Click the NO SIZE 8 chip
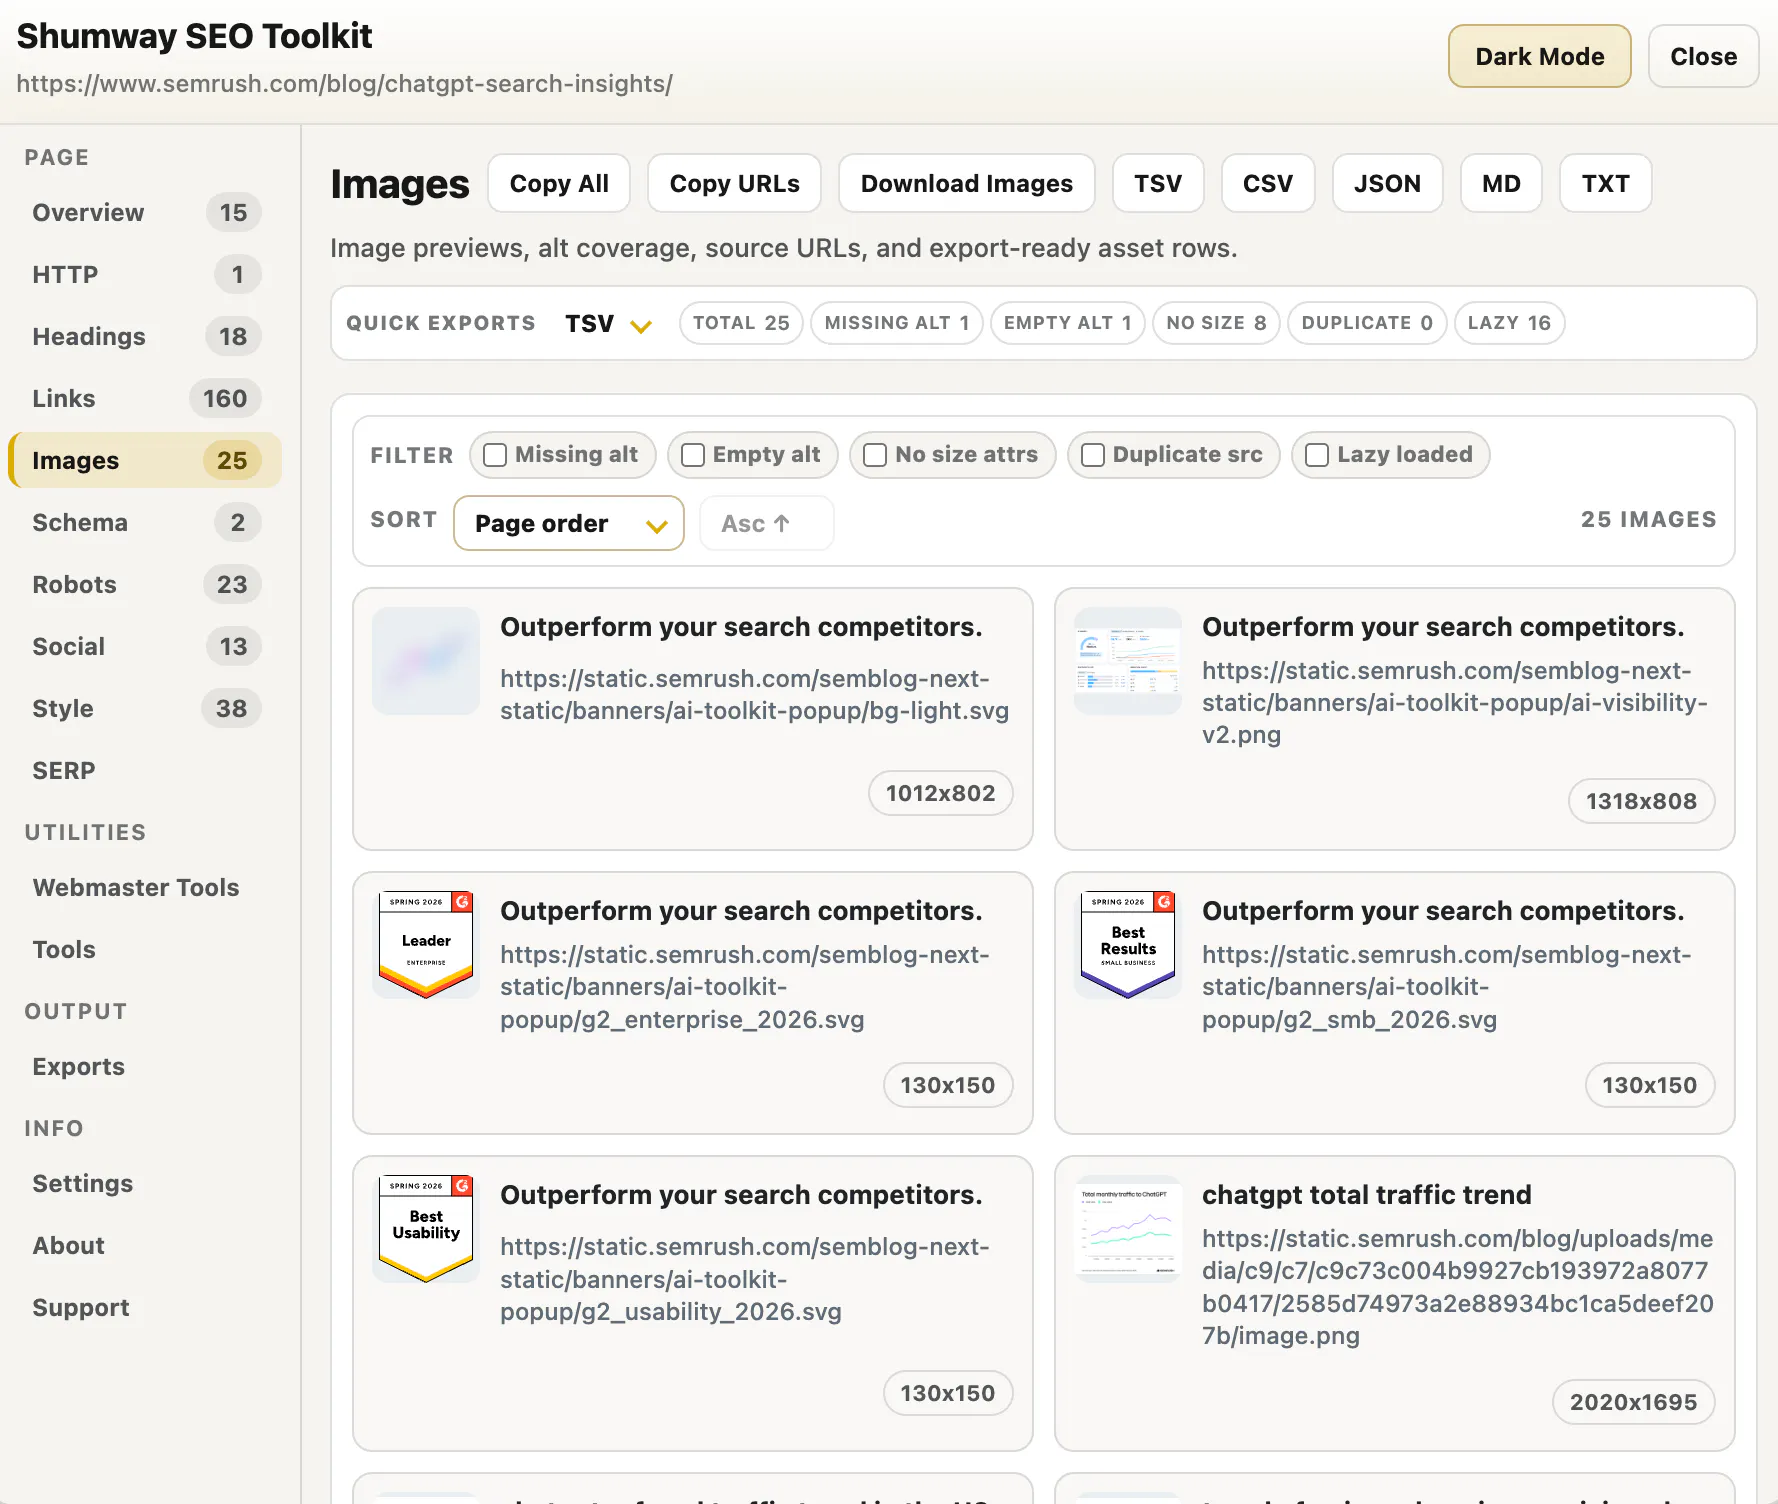The width and height of the screenshot is (1778, 1504). point(1216,323)
